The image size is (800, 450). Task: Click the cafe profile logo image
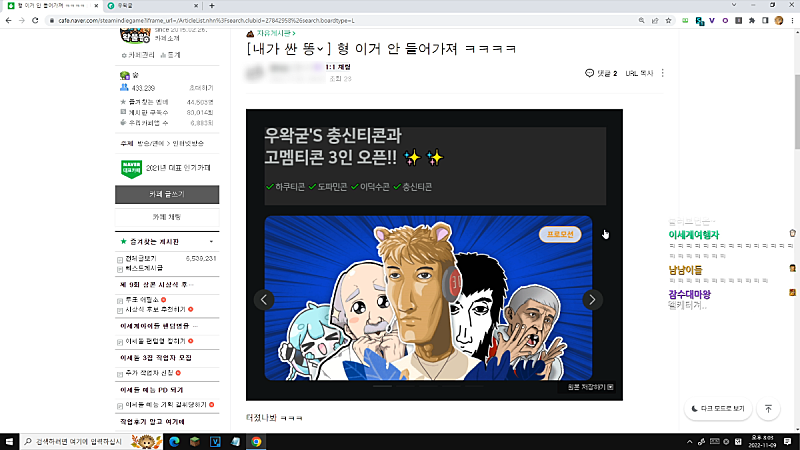tap(135, 36)
